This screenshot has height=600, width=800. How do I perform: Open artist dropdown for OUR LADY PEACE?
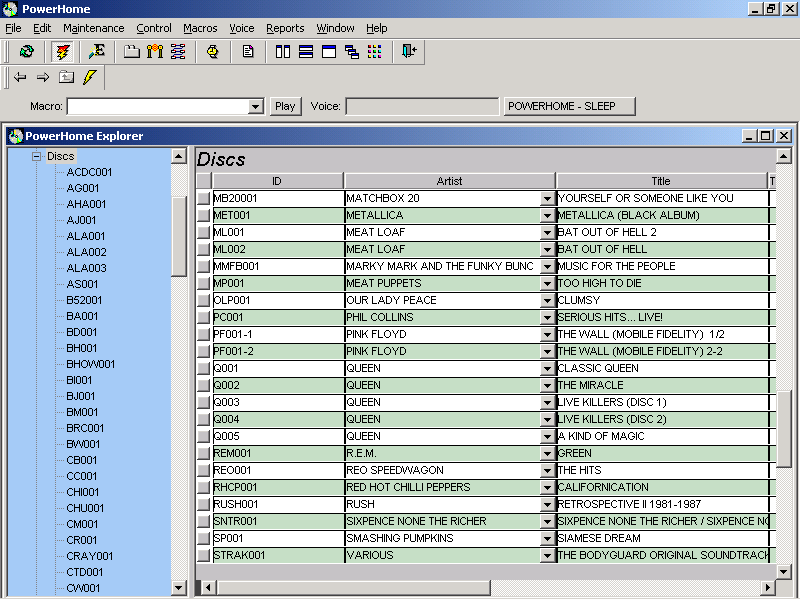click(547, 301)
